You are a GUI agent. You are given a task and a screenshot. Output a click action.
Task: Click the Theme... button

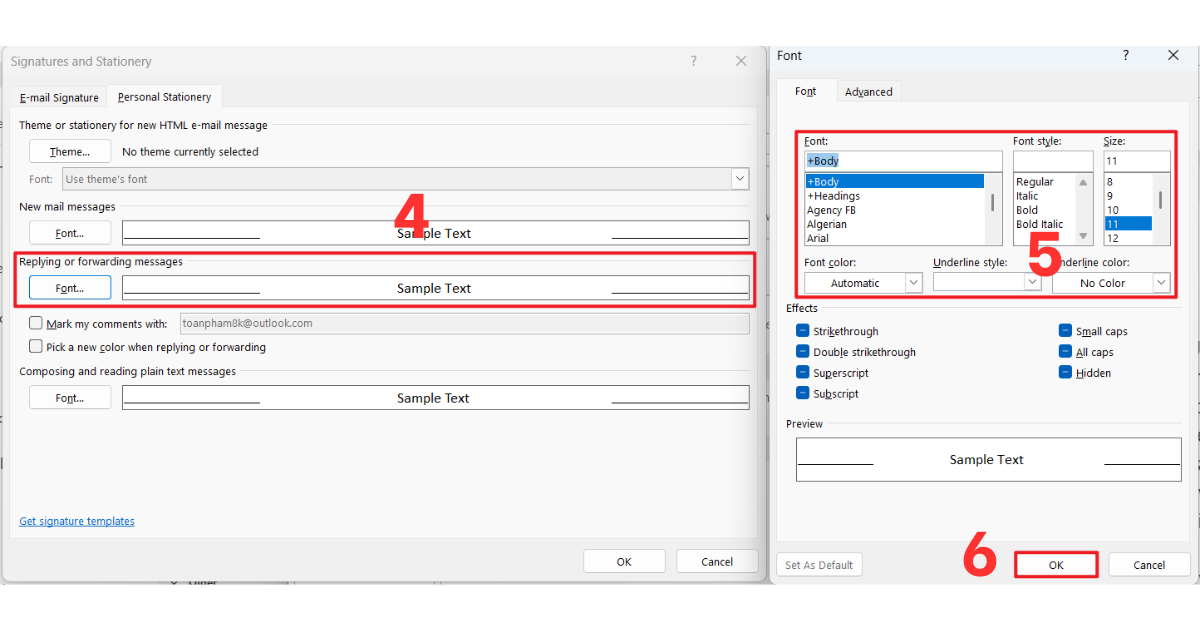(x=70, y=152)
